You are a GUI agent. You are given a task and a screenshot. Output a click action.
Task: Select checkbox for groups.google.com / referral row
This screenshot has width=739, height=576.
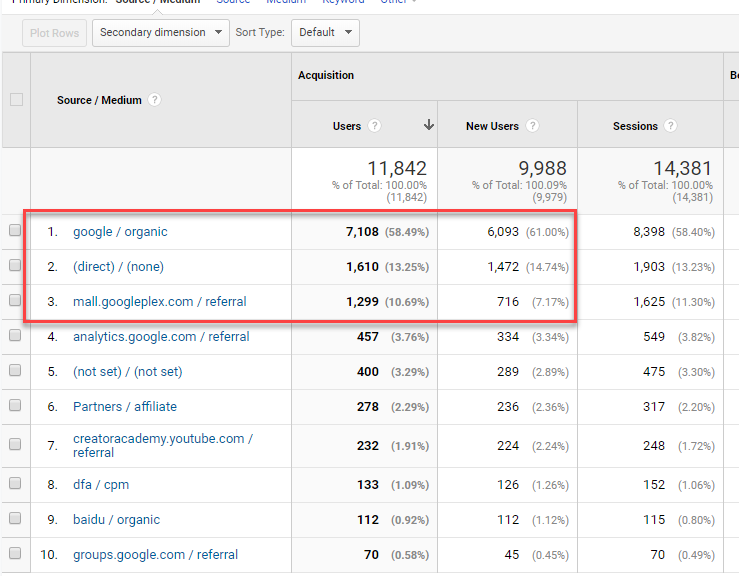[15, 553]
